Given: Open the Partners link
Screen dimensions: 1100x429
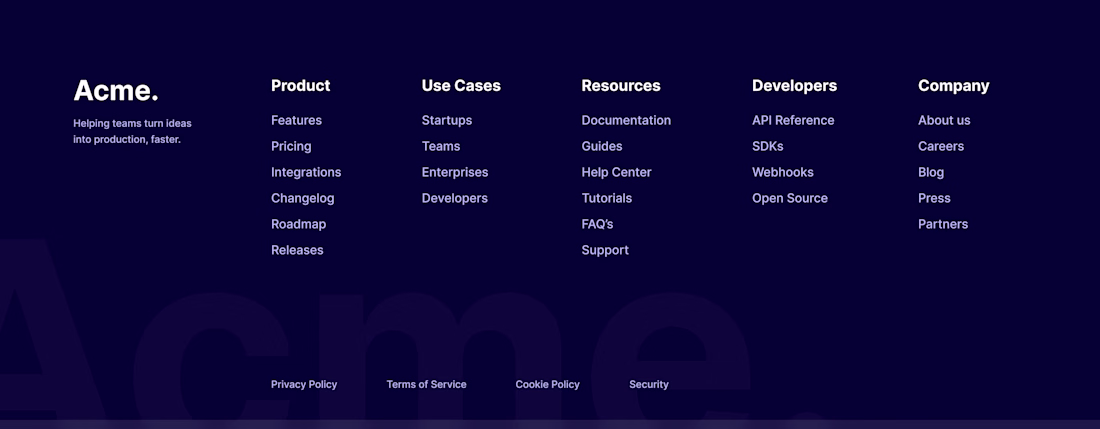Looking at the screenshot, I should [943, 224].
